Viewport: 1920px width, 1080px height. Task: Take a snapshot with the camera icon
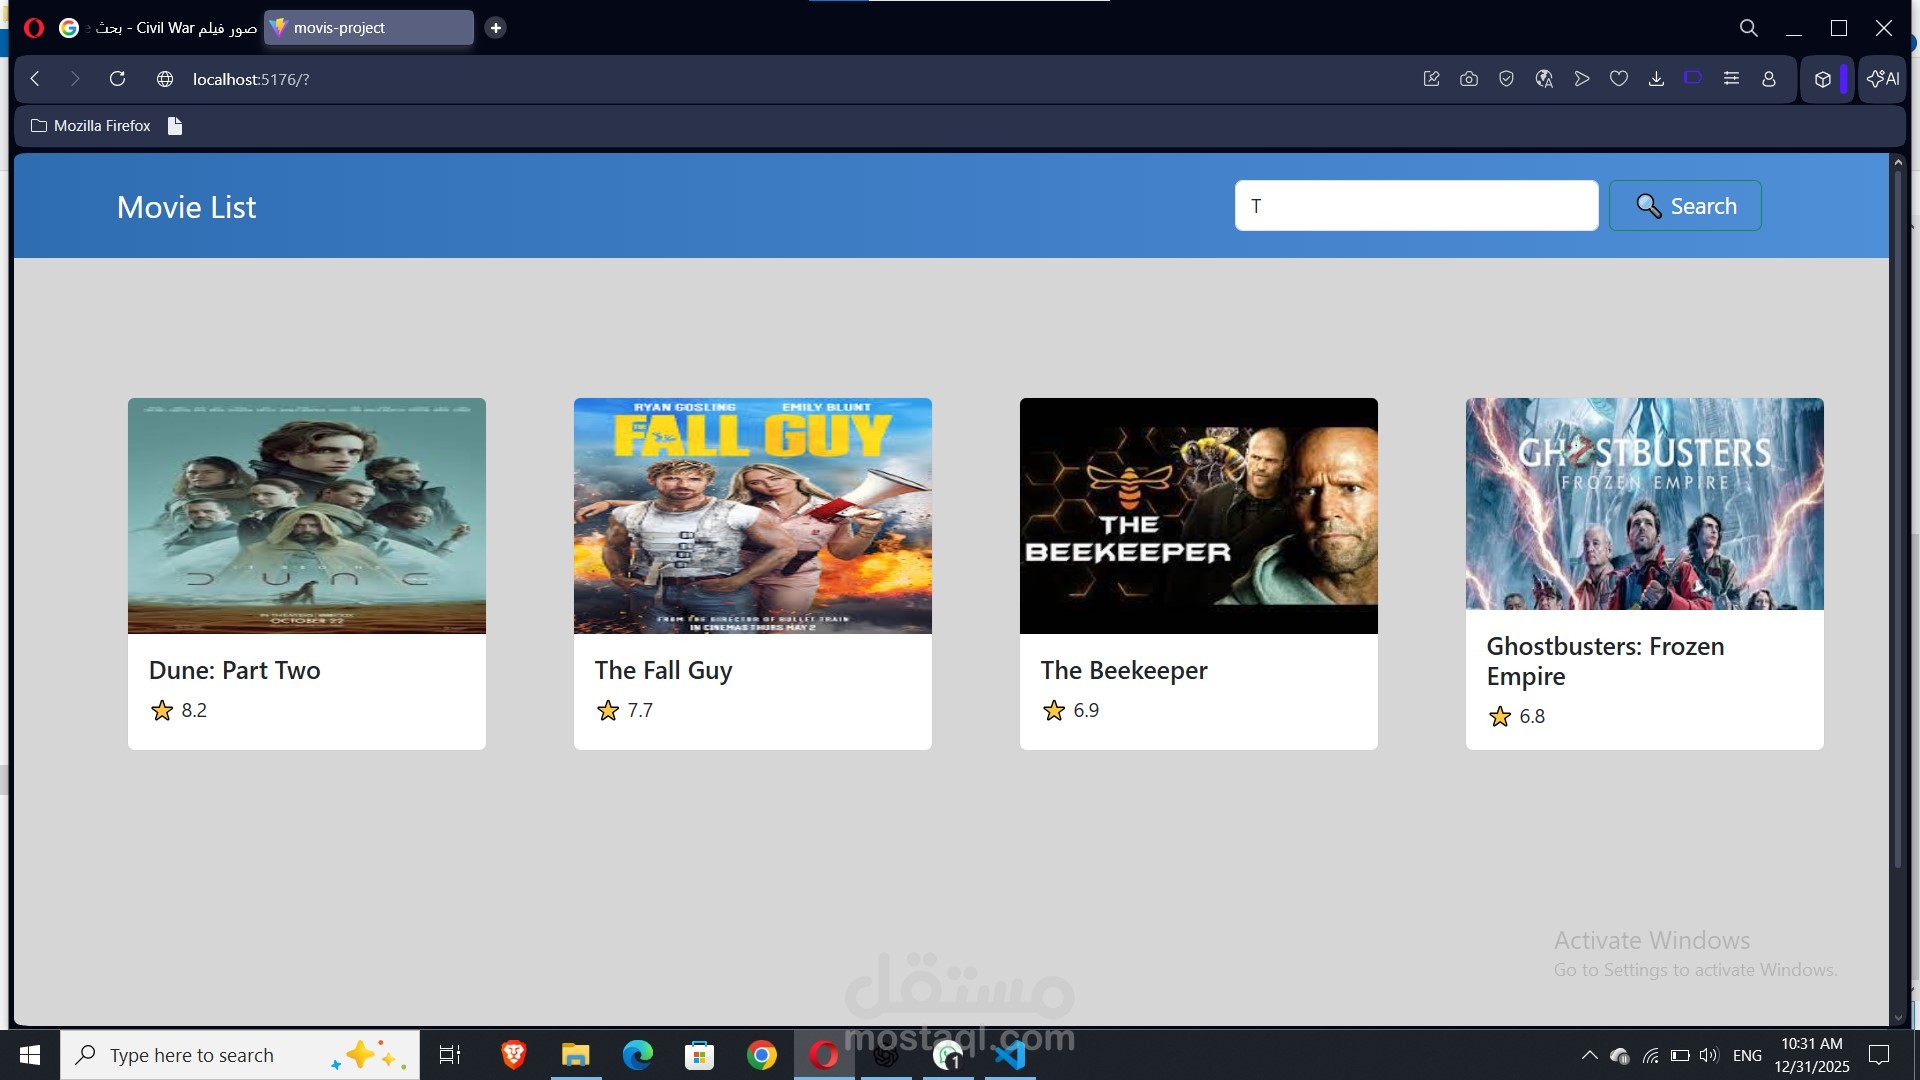click(x=1469, y=79)
